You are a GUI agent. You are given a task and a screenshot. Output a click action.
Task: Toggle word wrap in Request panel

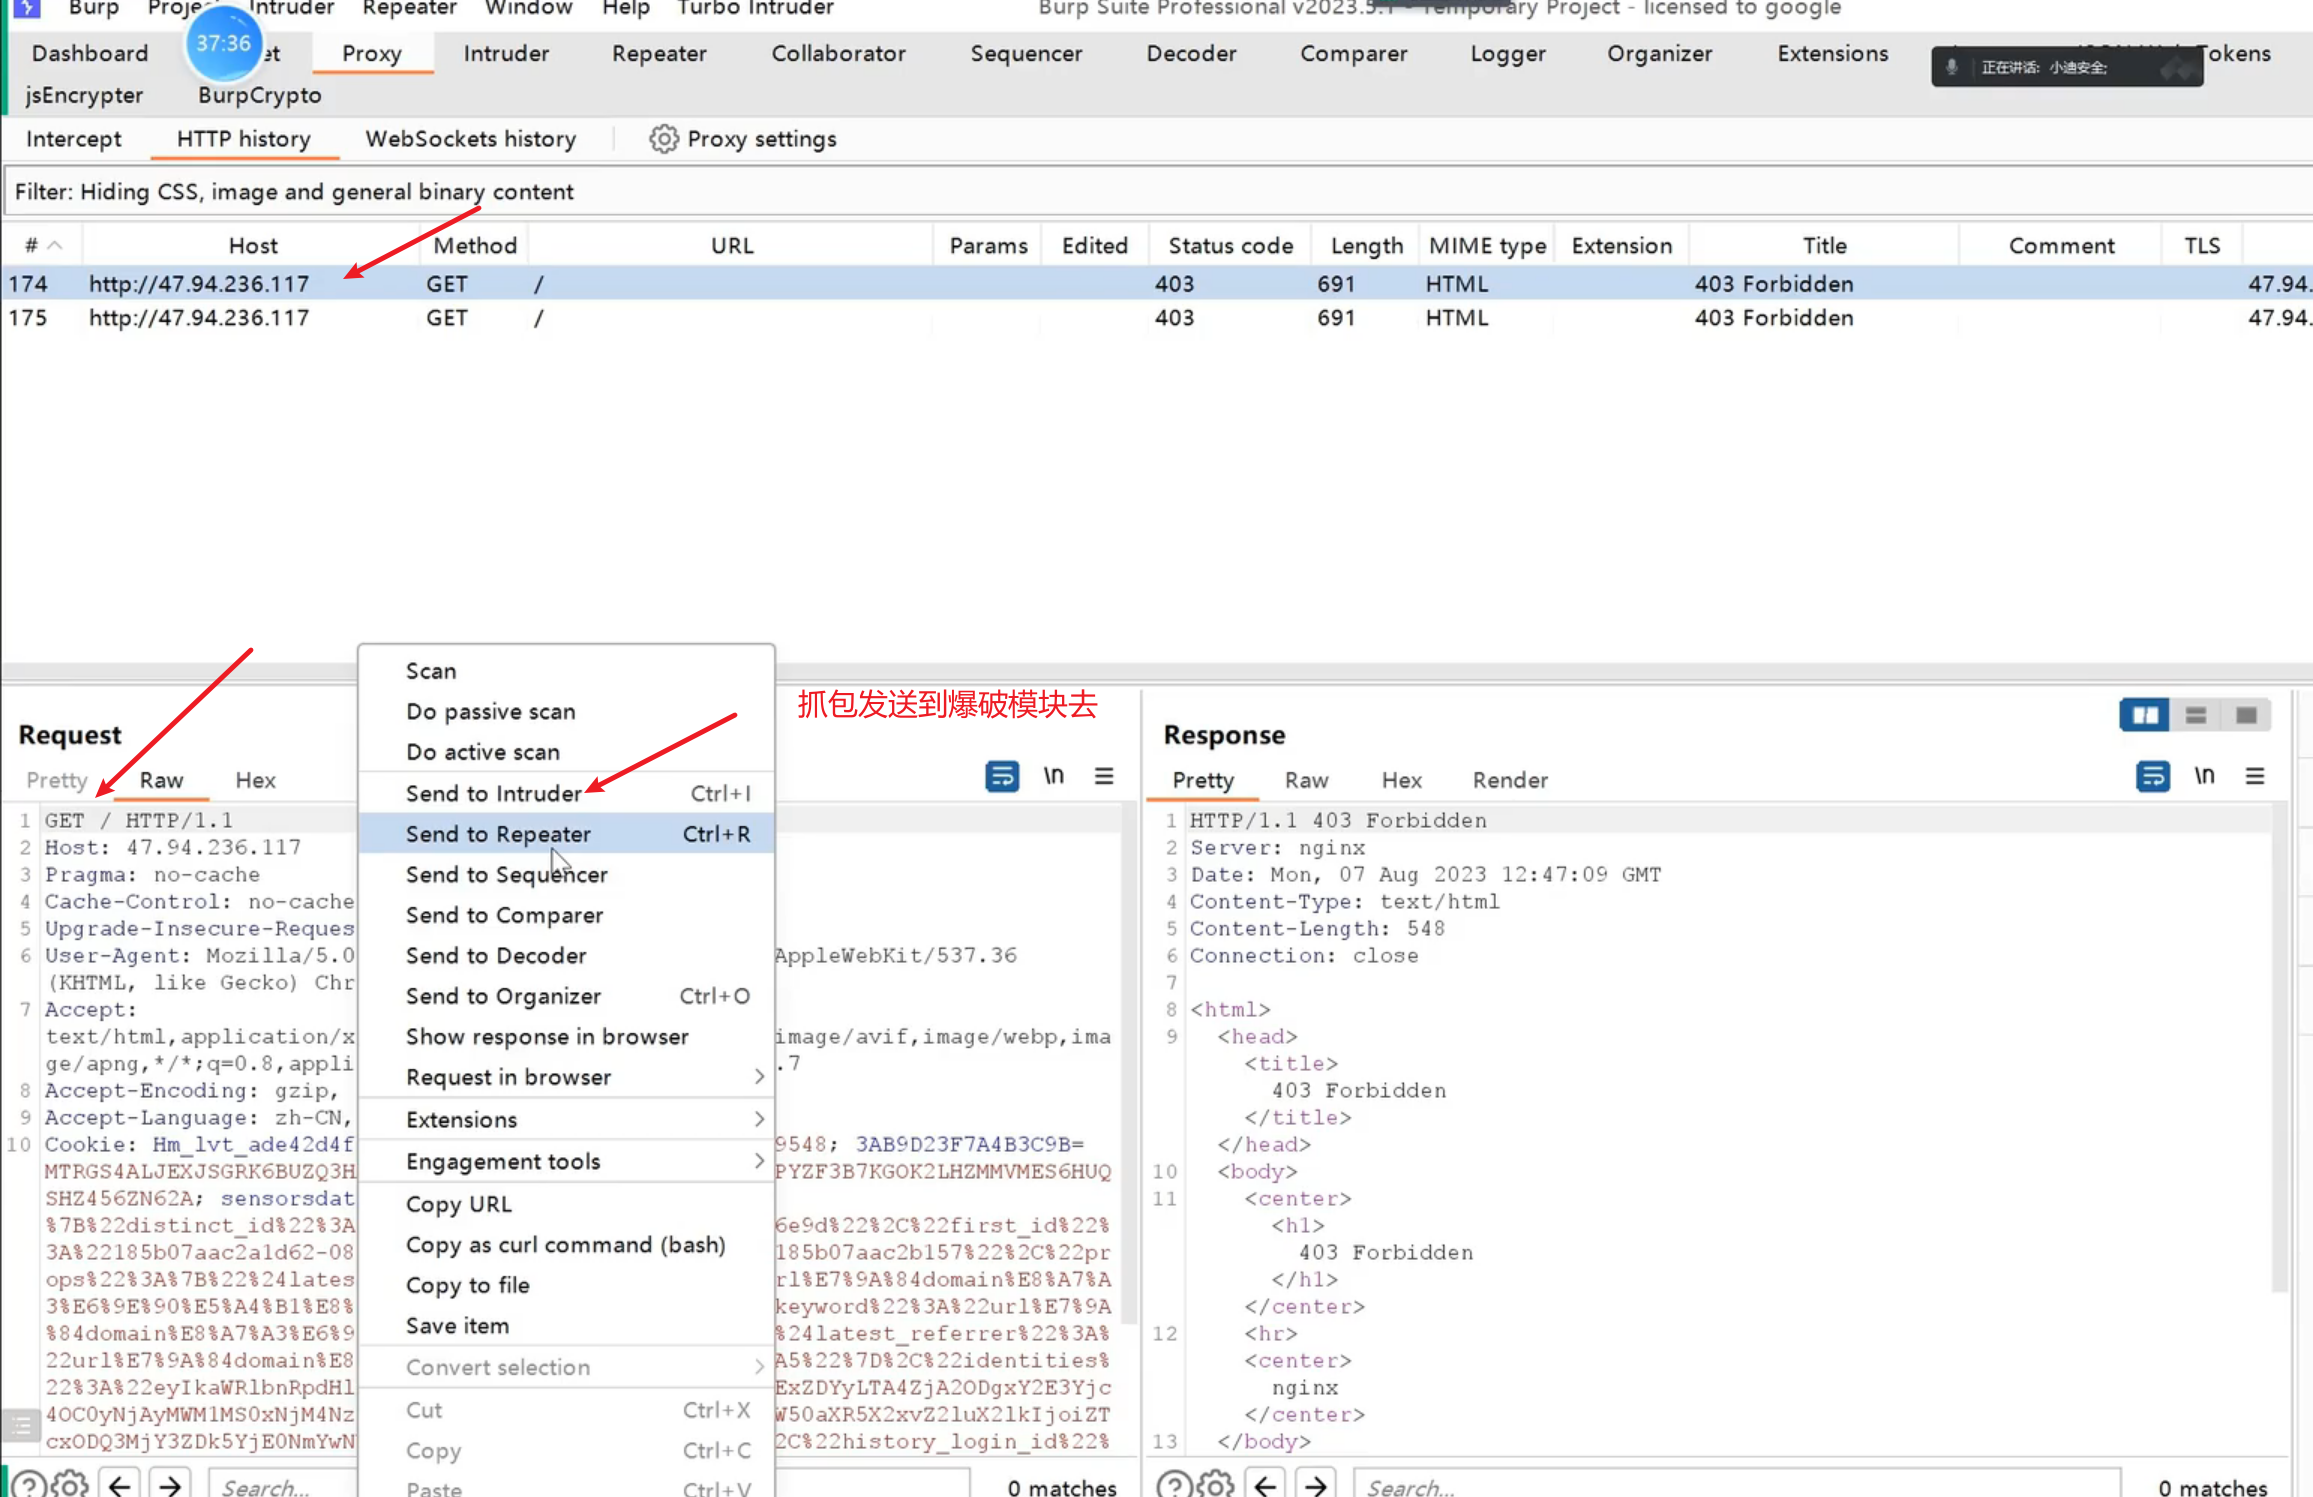(1001, 776)
